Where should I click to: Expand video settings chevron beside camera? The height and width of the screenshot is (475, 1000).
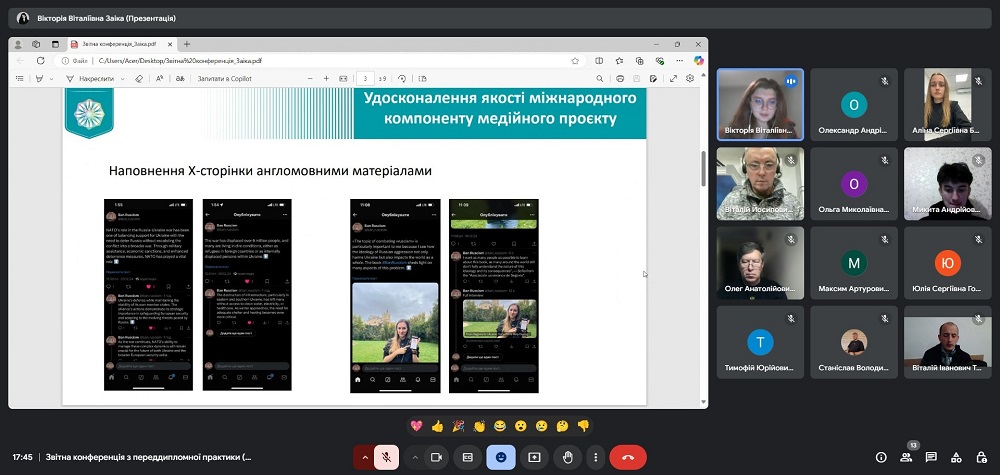point(414,457)
